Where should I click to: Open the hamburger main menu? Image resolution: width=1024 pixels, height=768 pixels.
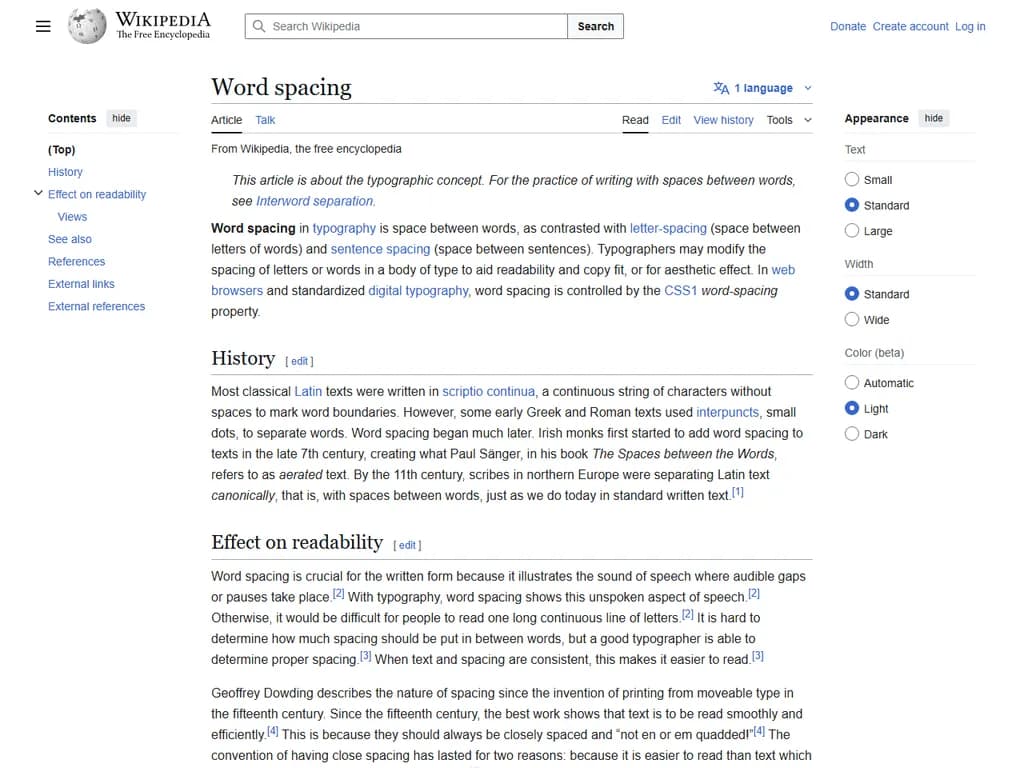pos(42,26)
